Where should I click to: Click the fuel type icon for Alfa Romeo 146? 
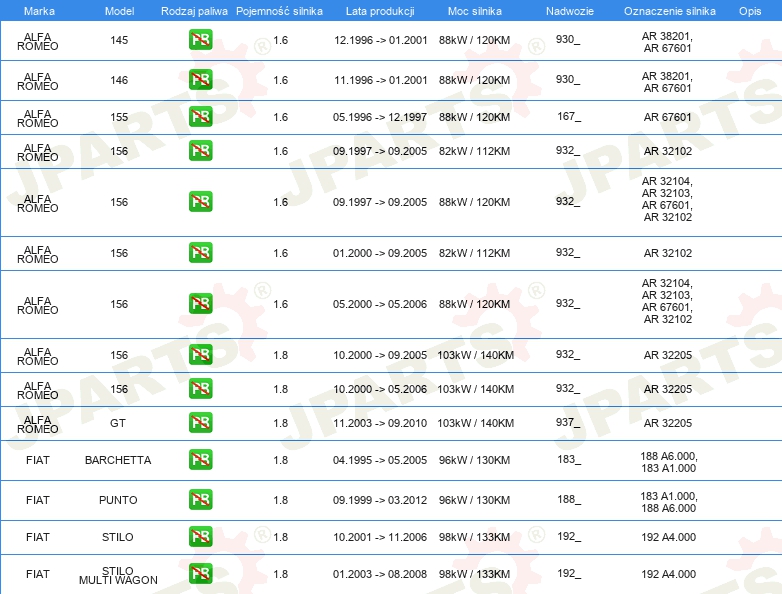(200, 80)
